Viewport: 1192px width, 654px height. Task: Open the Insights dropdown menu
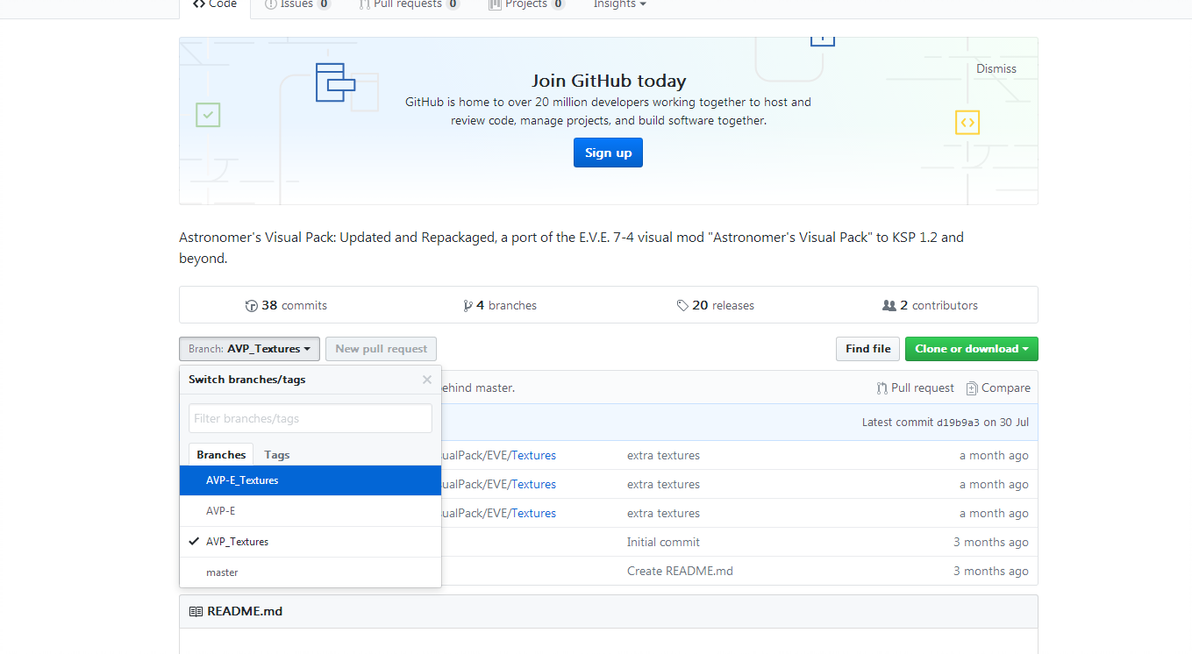click(620, 5)
